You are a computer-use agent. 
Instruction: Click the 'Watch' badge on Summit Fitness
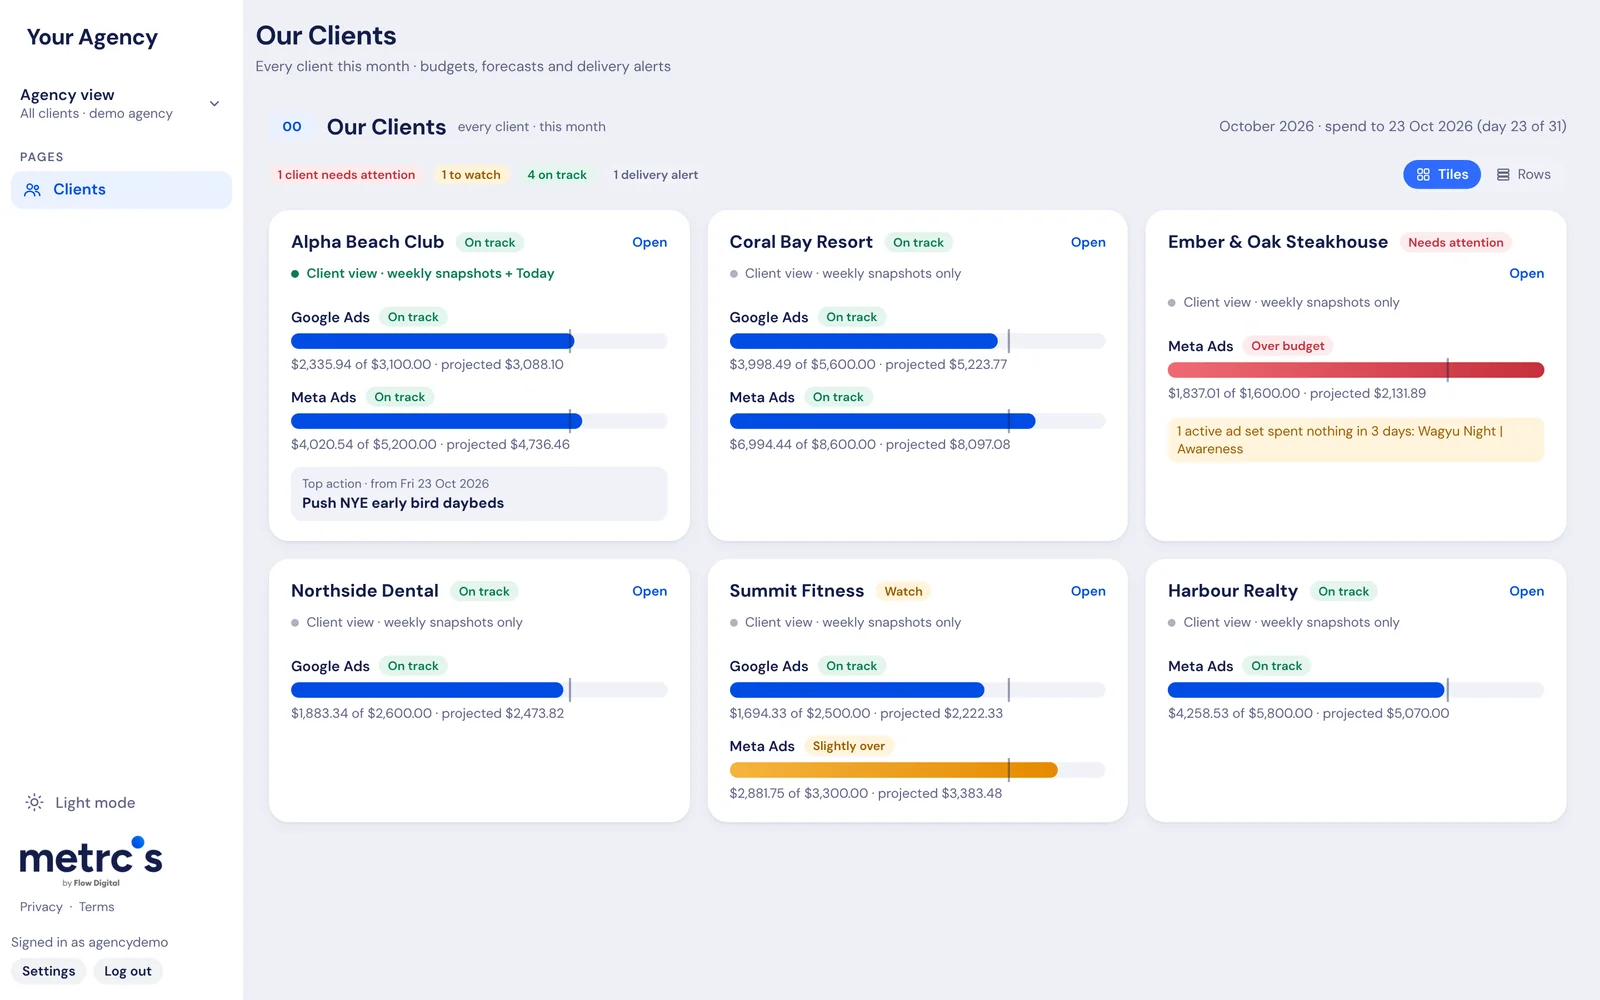click(x=903, y=592)
